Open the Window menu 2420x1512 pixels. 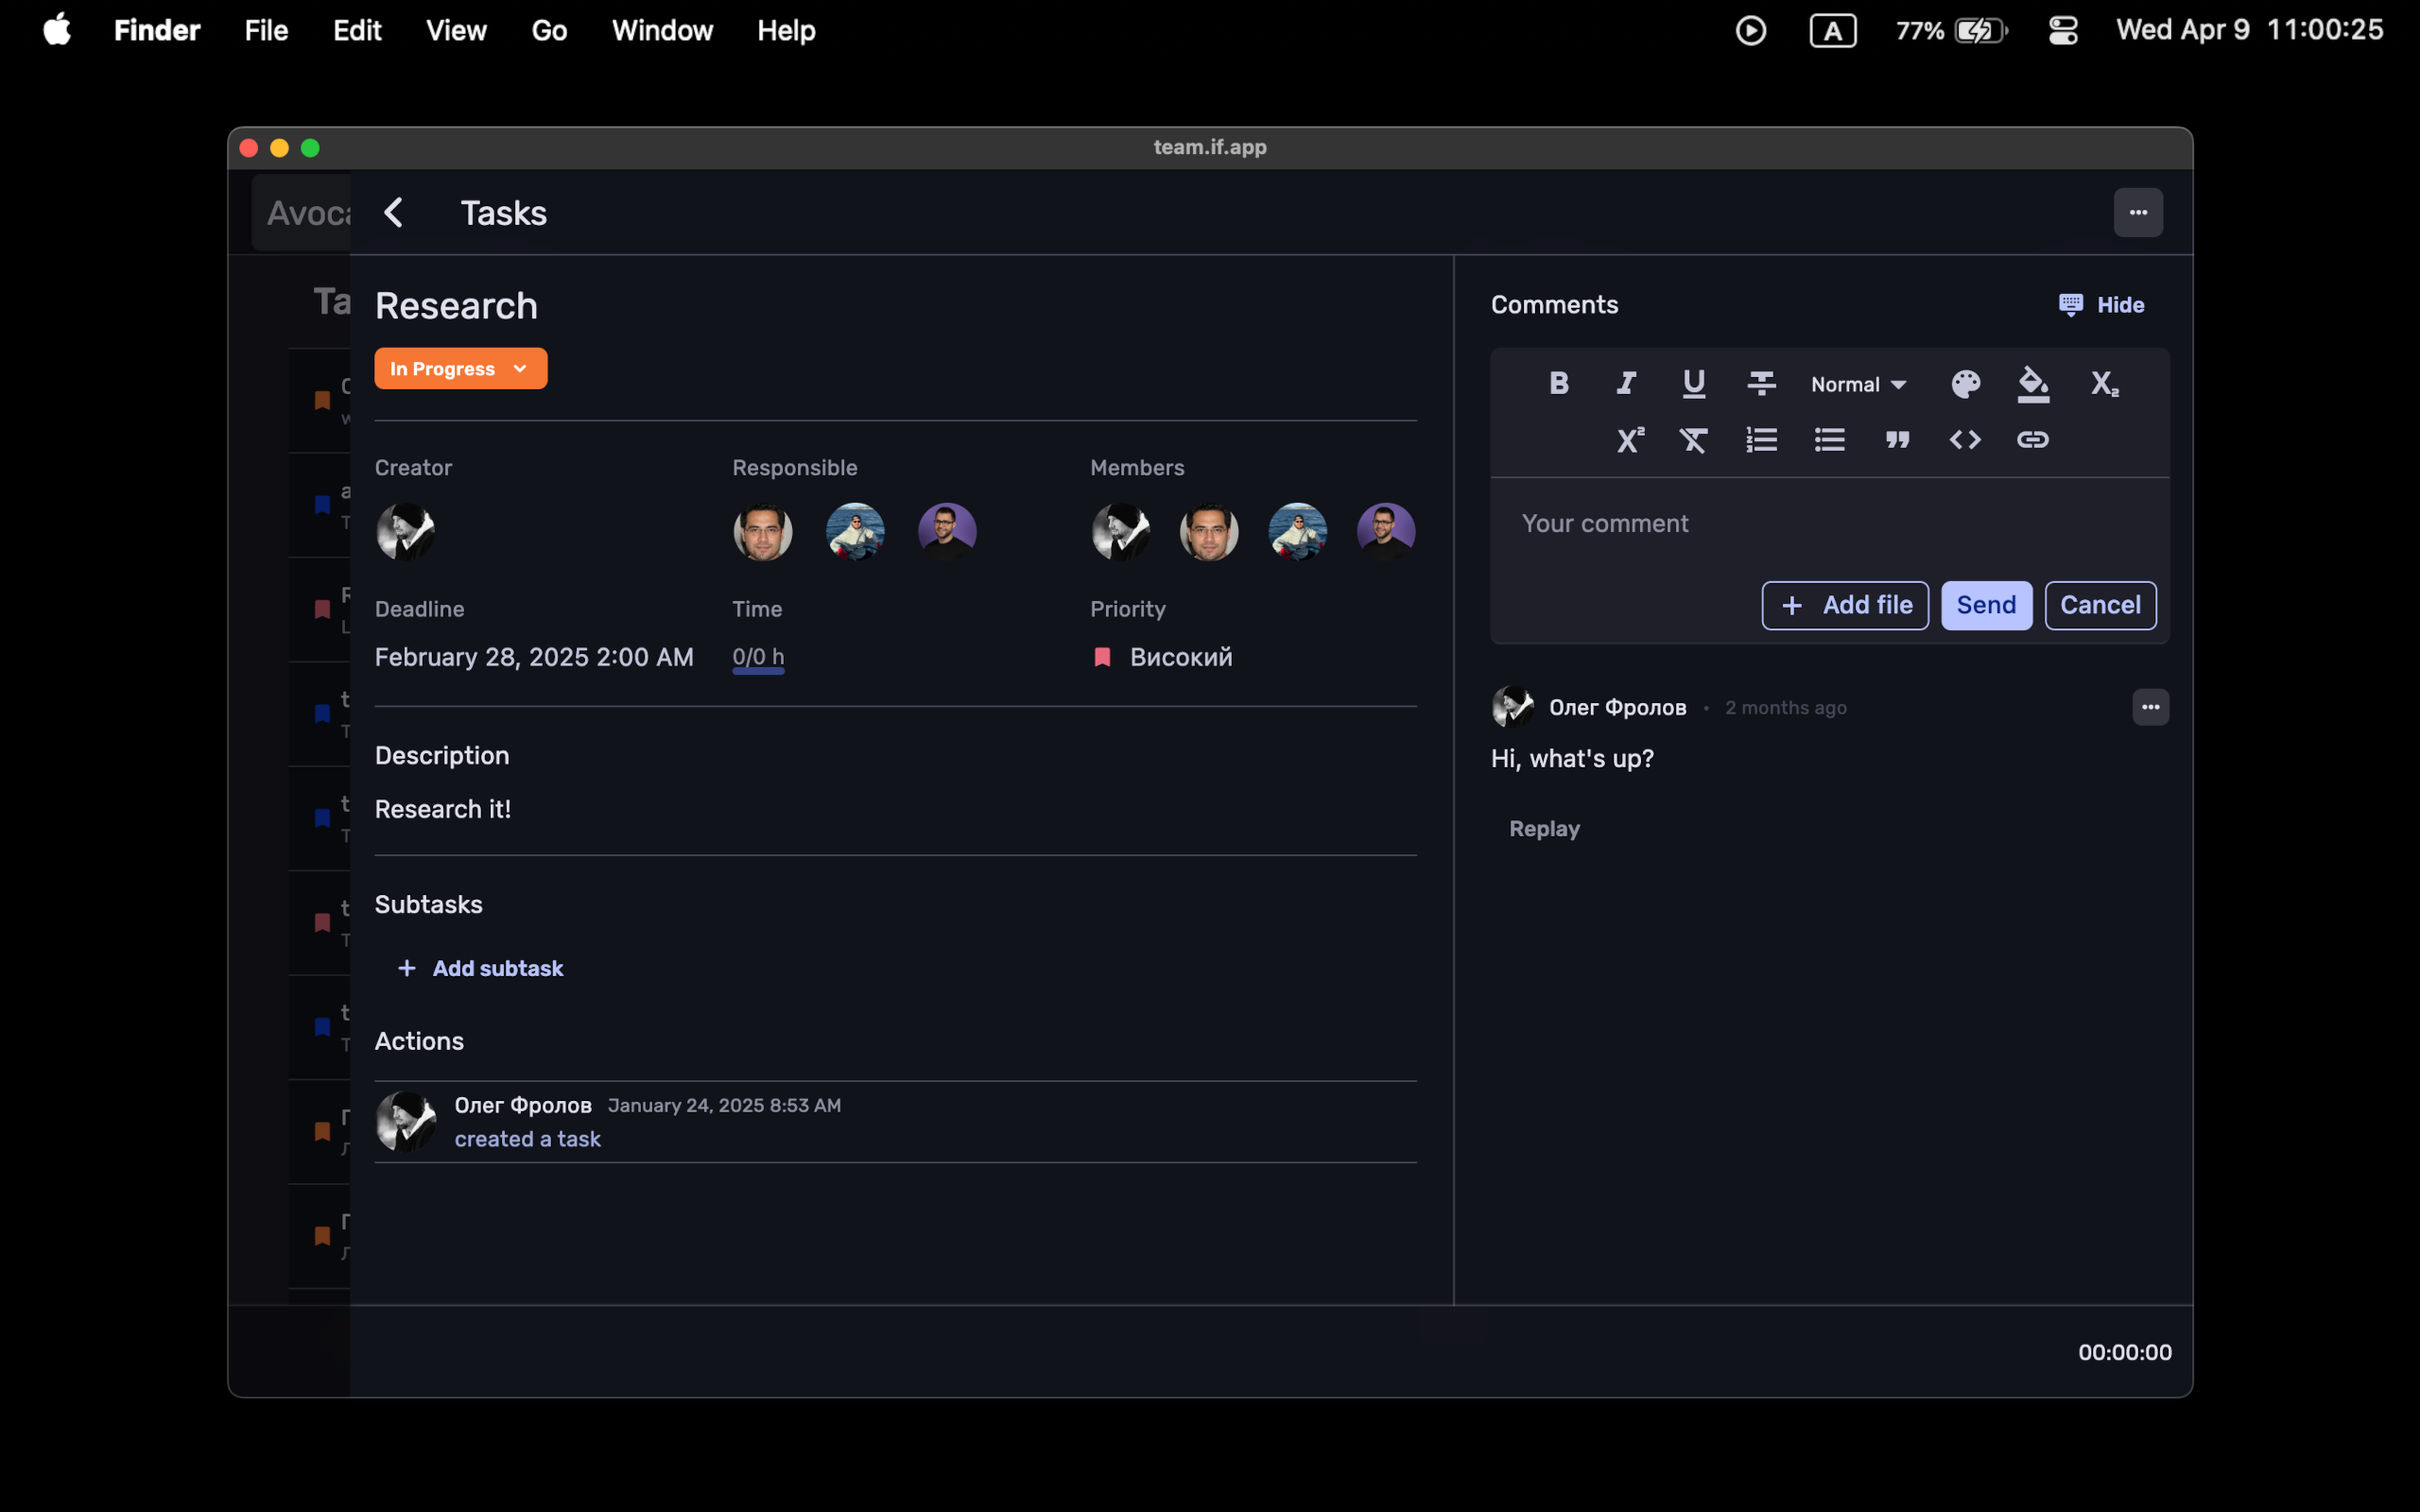coord(662,30)
